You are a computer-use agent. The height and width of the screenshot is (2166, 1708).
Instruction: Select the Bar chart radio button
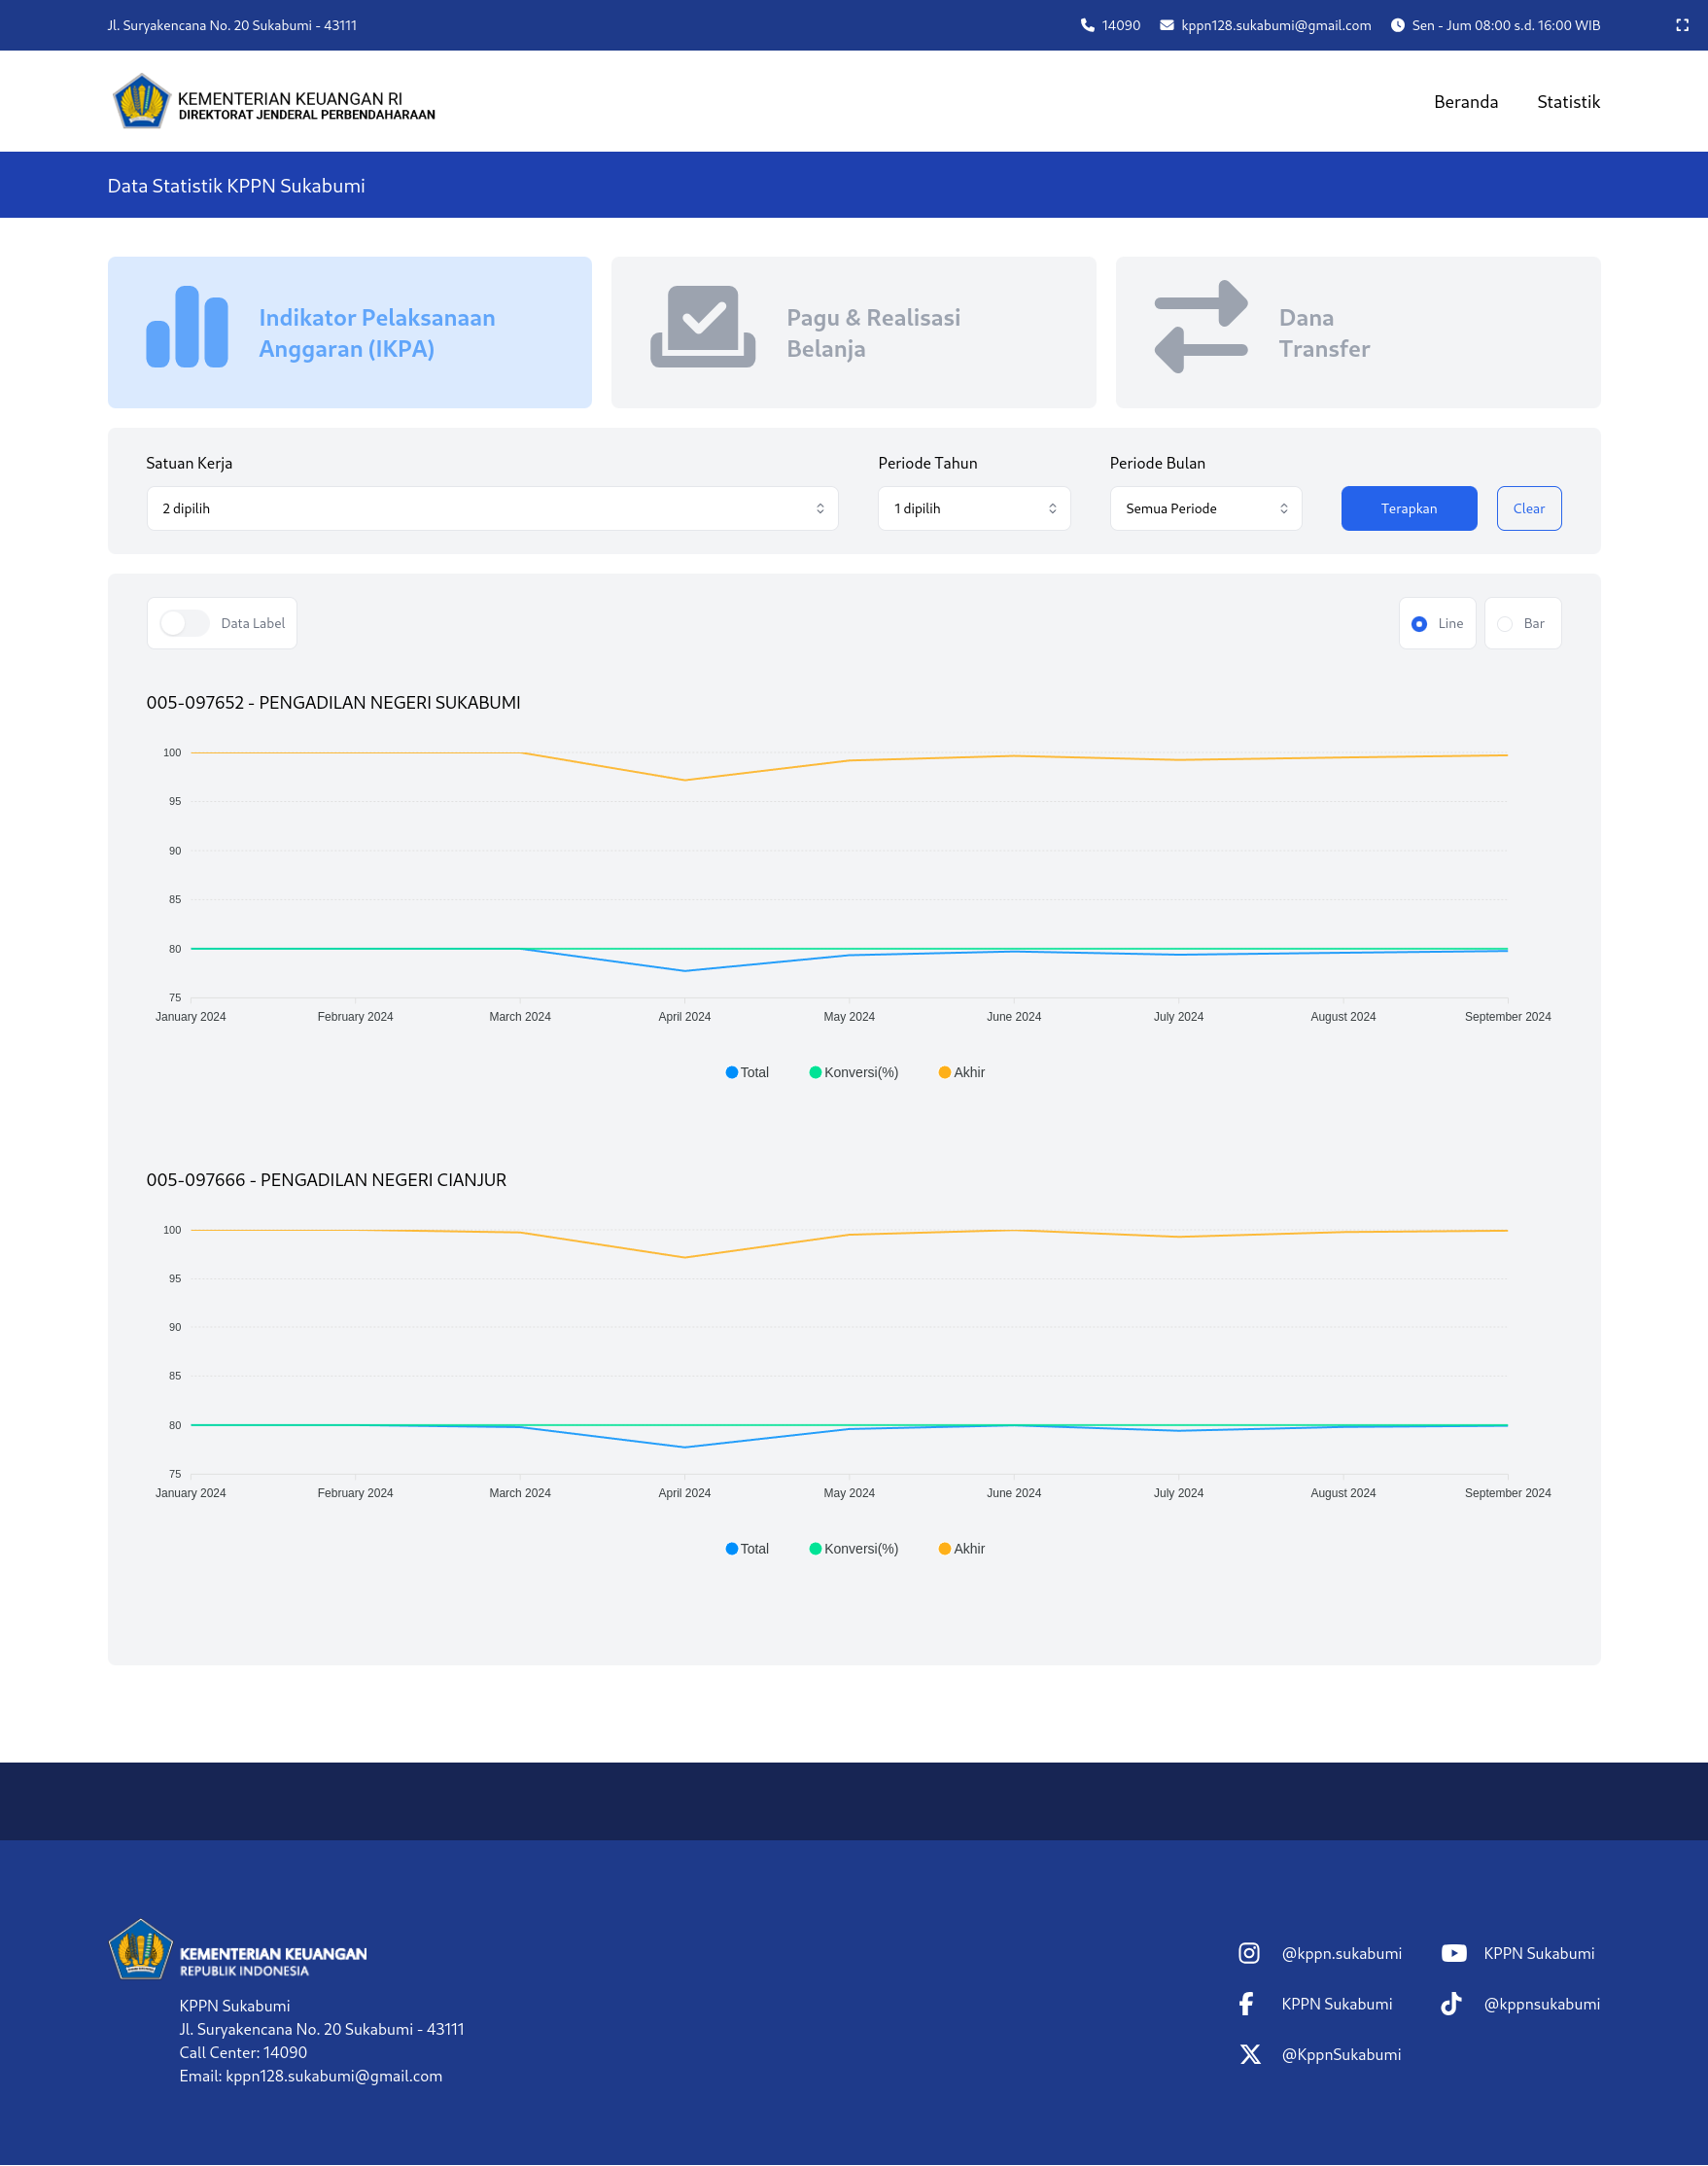(1504, 624)
